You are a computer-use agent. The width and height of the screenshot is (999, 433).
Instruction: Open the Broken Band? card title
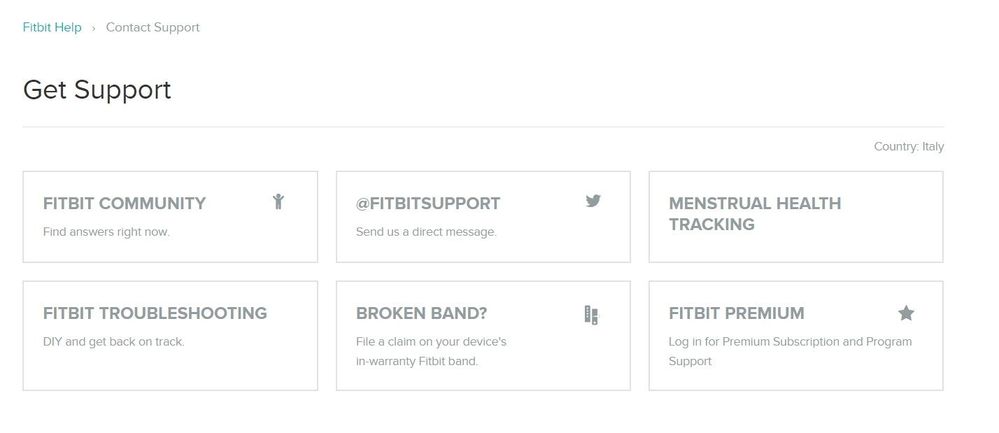pos(421,313)
